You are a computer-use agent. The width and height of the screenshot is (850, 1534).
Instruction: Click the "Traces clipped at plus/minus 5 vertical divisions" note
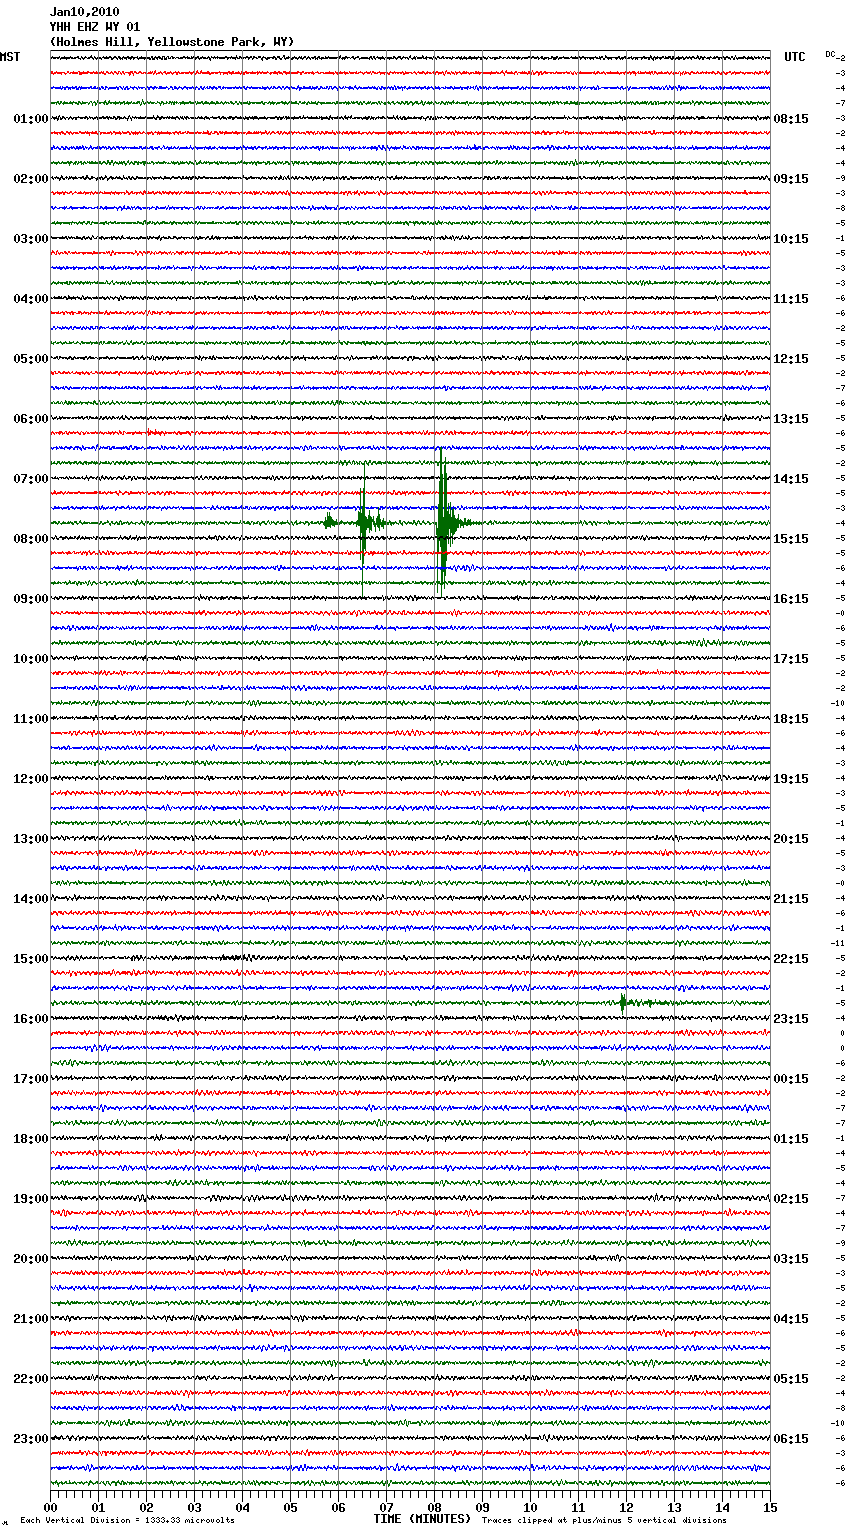pyautogui.click(x=604, y=1521)
